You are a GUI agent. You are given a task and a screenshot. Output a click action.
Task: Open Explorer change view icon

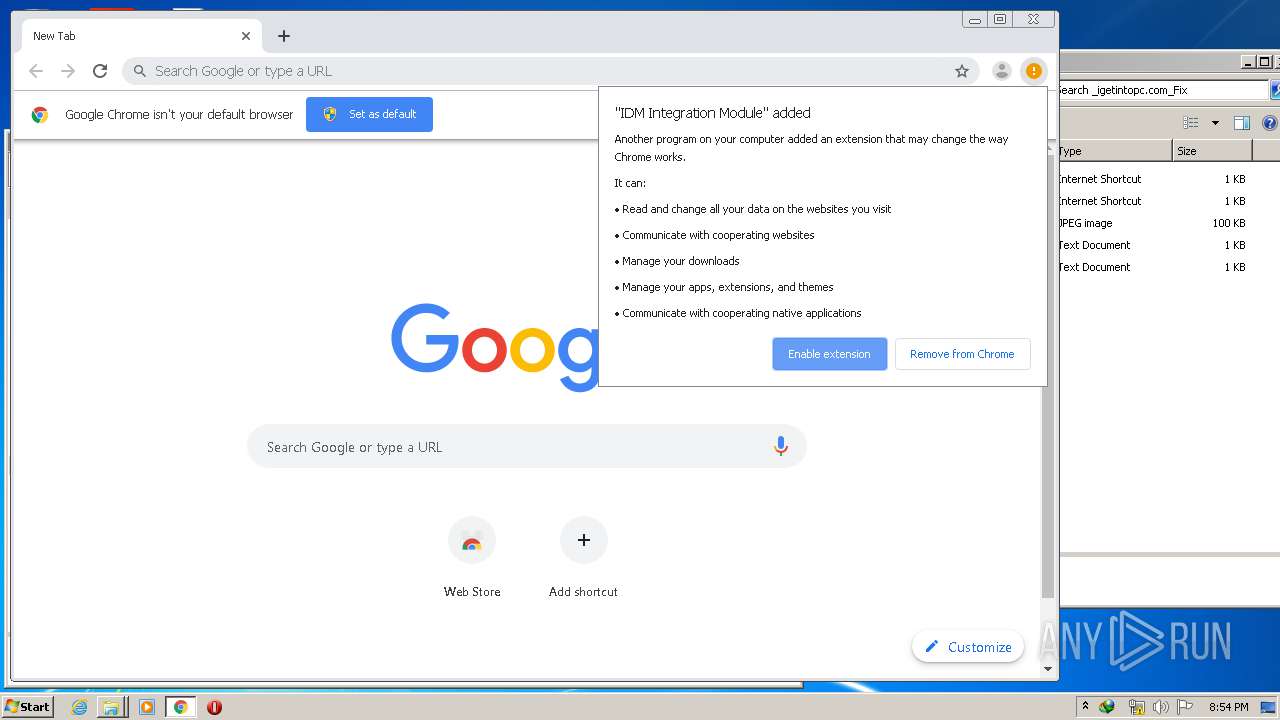[1190, 123]
